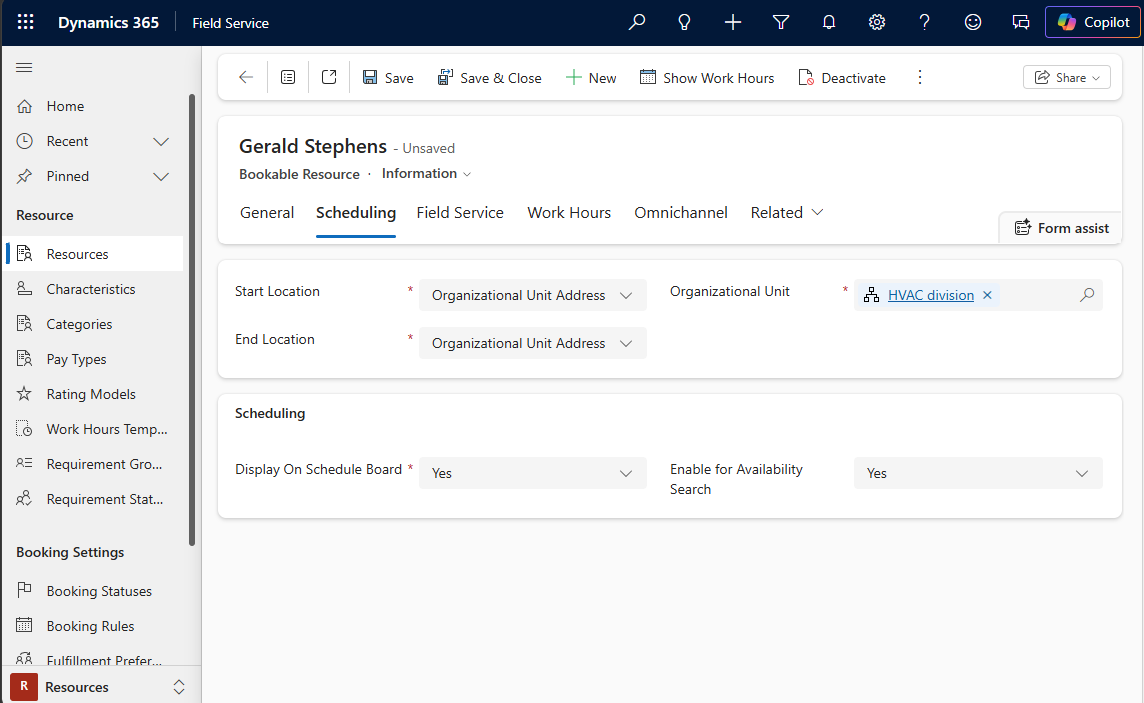Viewport: 1144px width, 703px height.
Task: Switch to the Field Service tab
Action: click(x=460, y=213)
